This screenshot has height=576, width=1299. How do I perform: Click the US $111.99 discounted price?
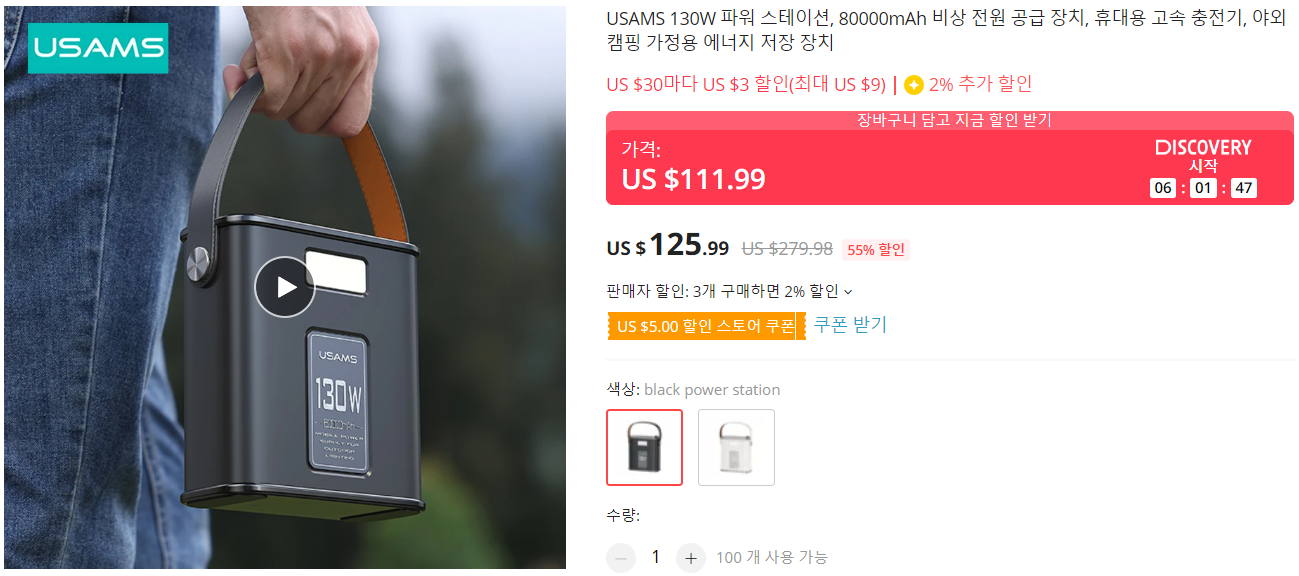click(x=694, y=179)
